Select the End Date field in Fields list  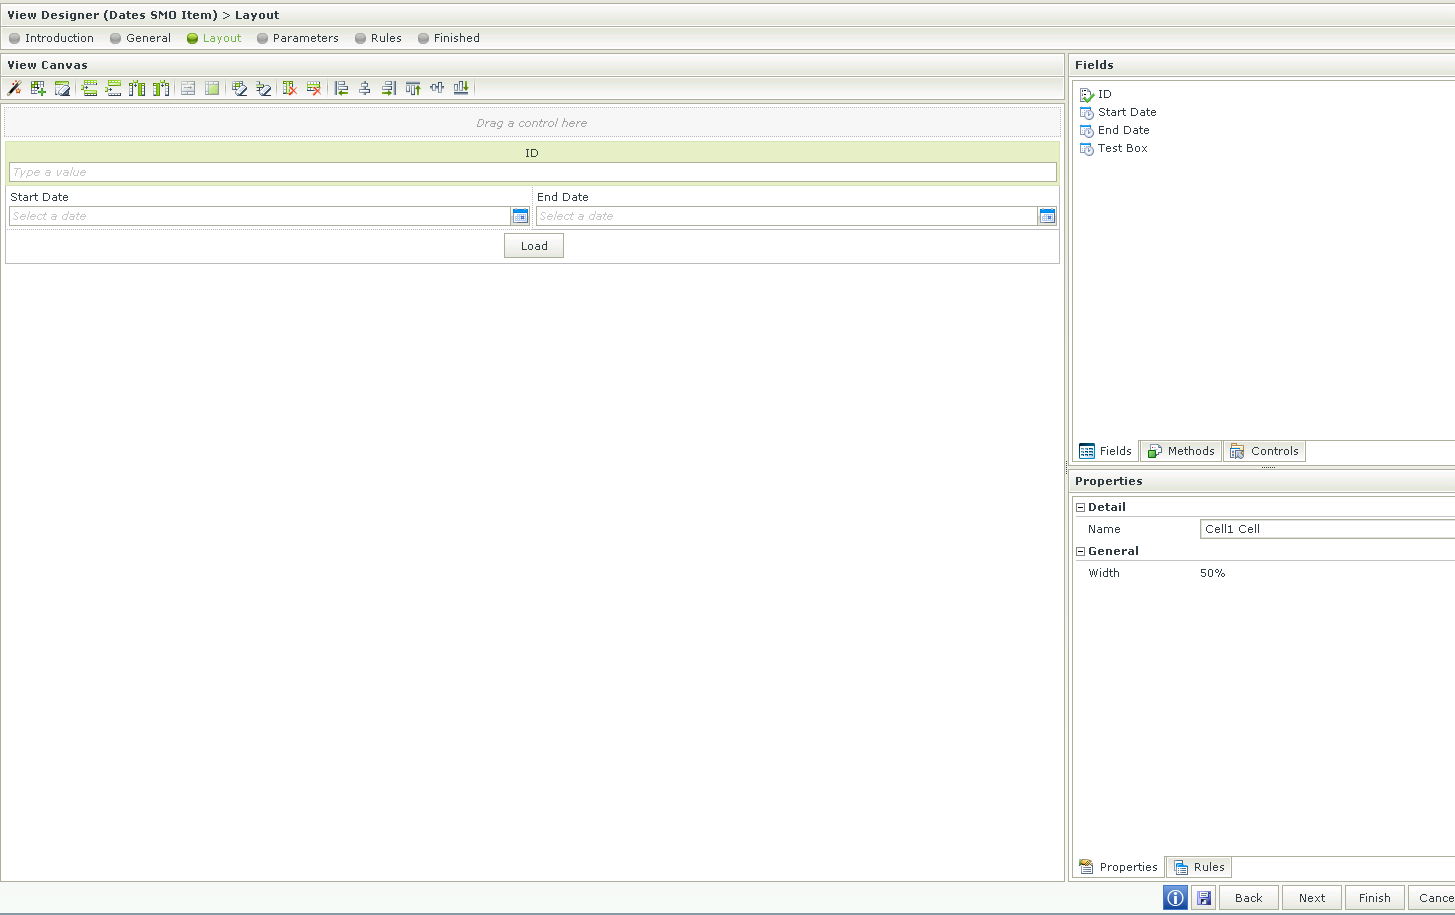(x=1115, y=130)
